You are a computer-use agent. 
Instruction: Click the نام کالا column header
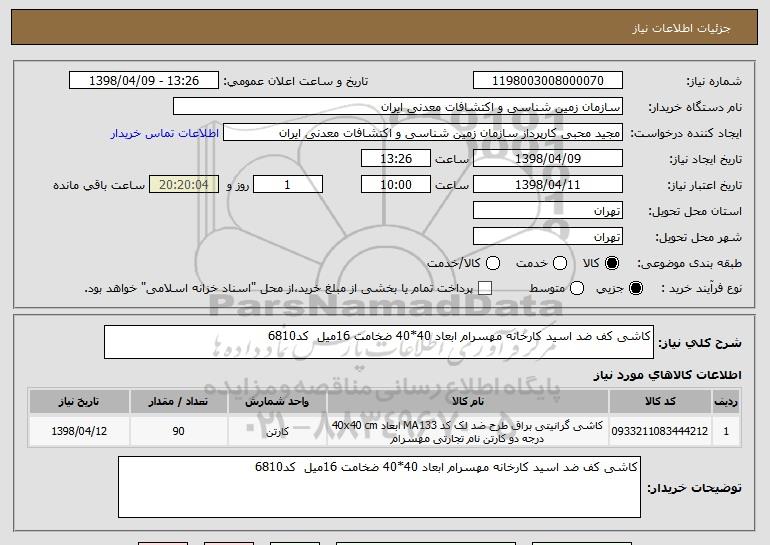468,402
